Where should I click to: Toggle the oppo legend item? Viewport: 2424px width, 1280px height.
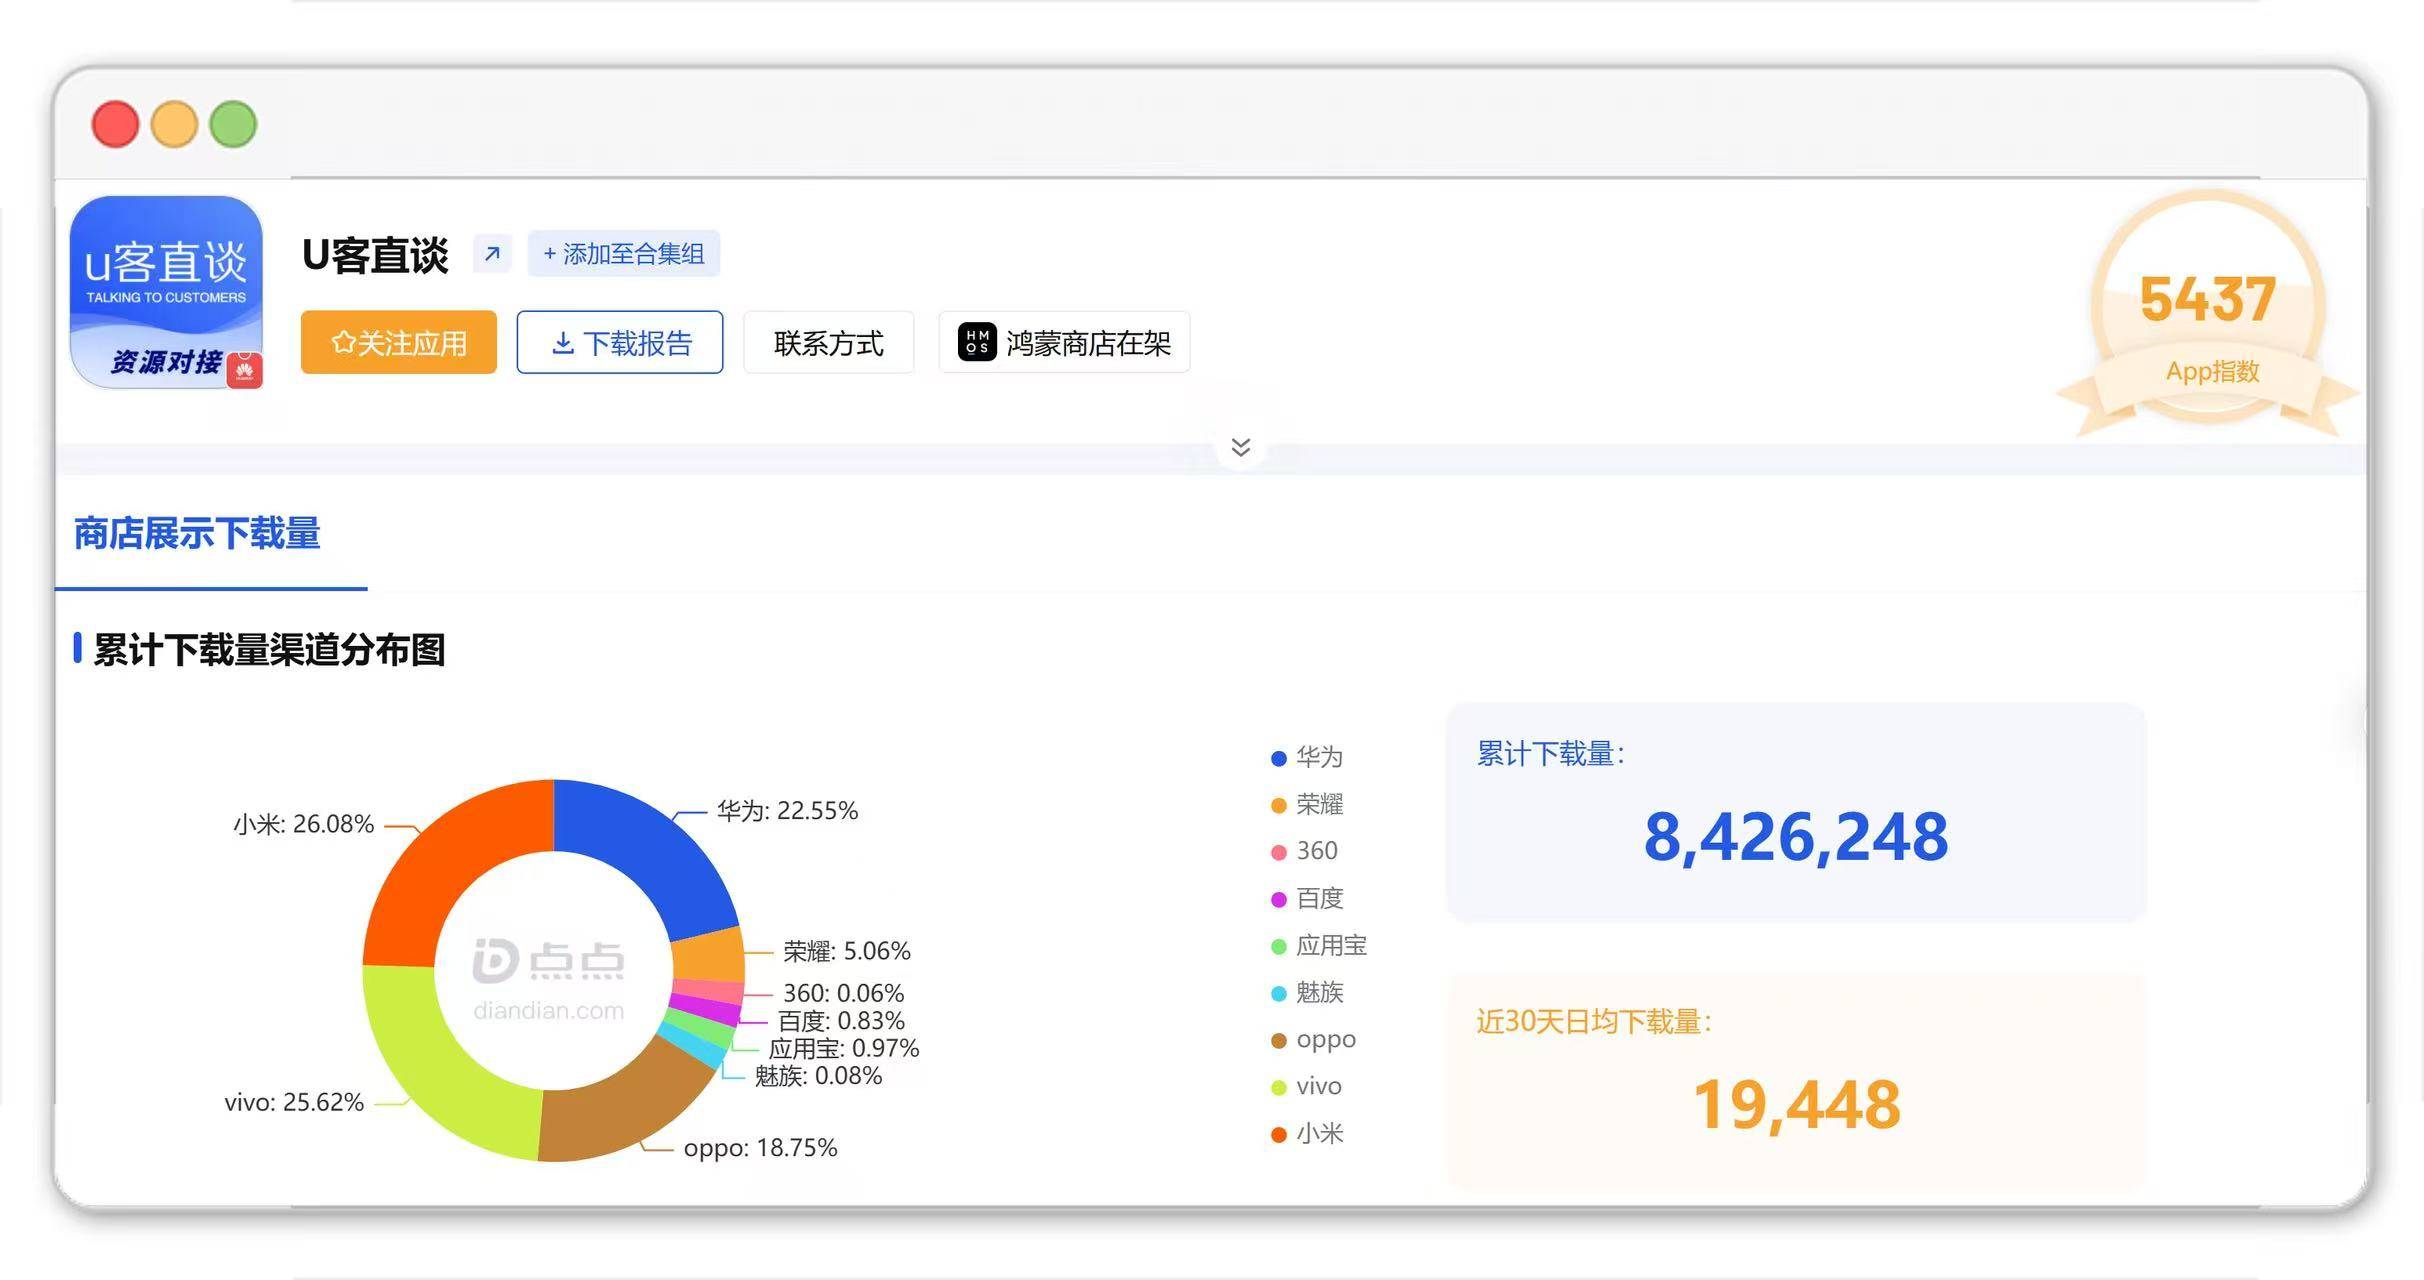pos(1314,1039)
